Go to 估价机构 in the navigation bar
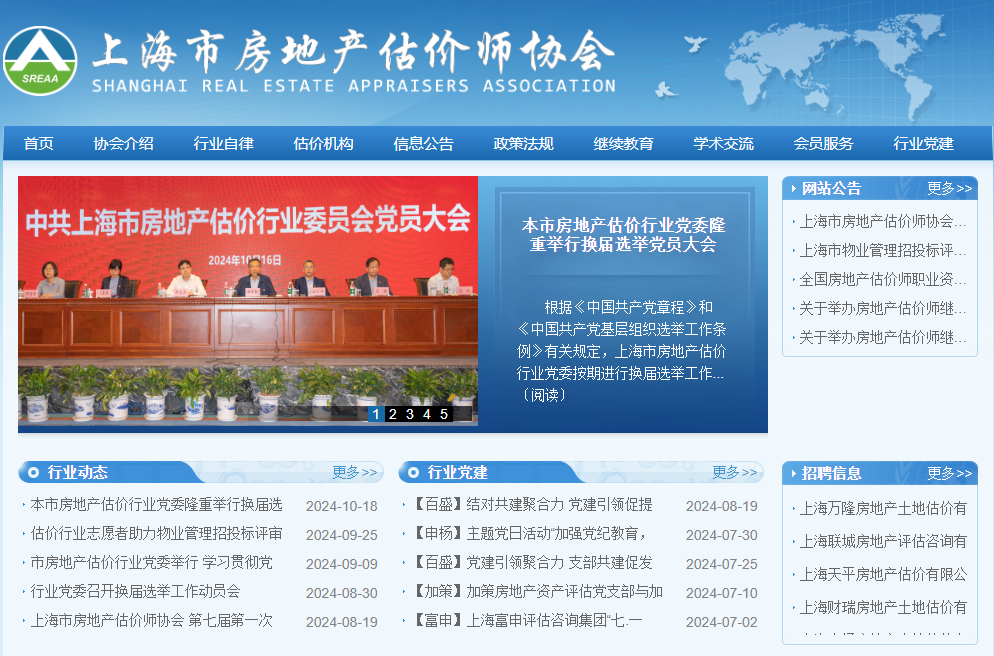994x656 pixels. [323, 144]
